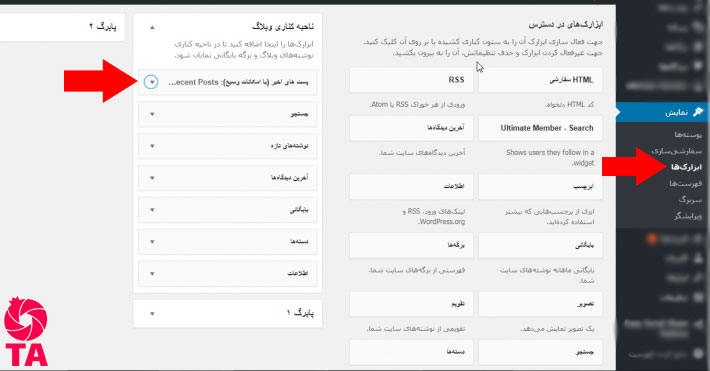Select the RSS available widget
Image resolution: width=710 pixels, height=371 pixels.
click(411, 80)
